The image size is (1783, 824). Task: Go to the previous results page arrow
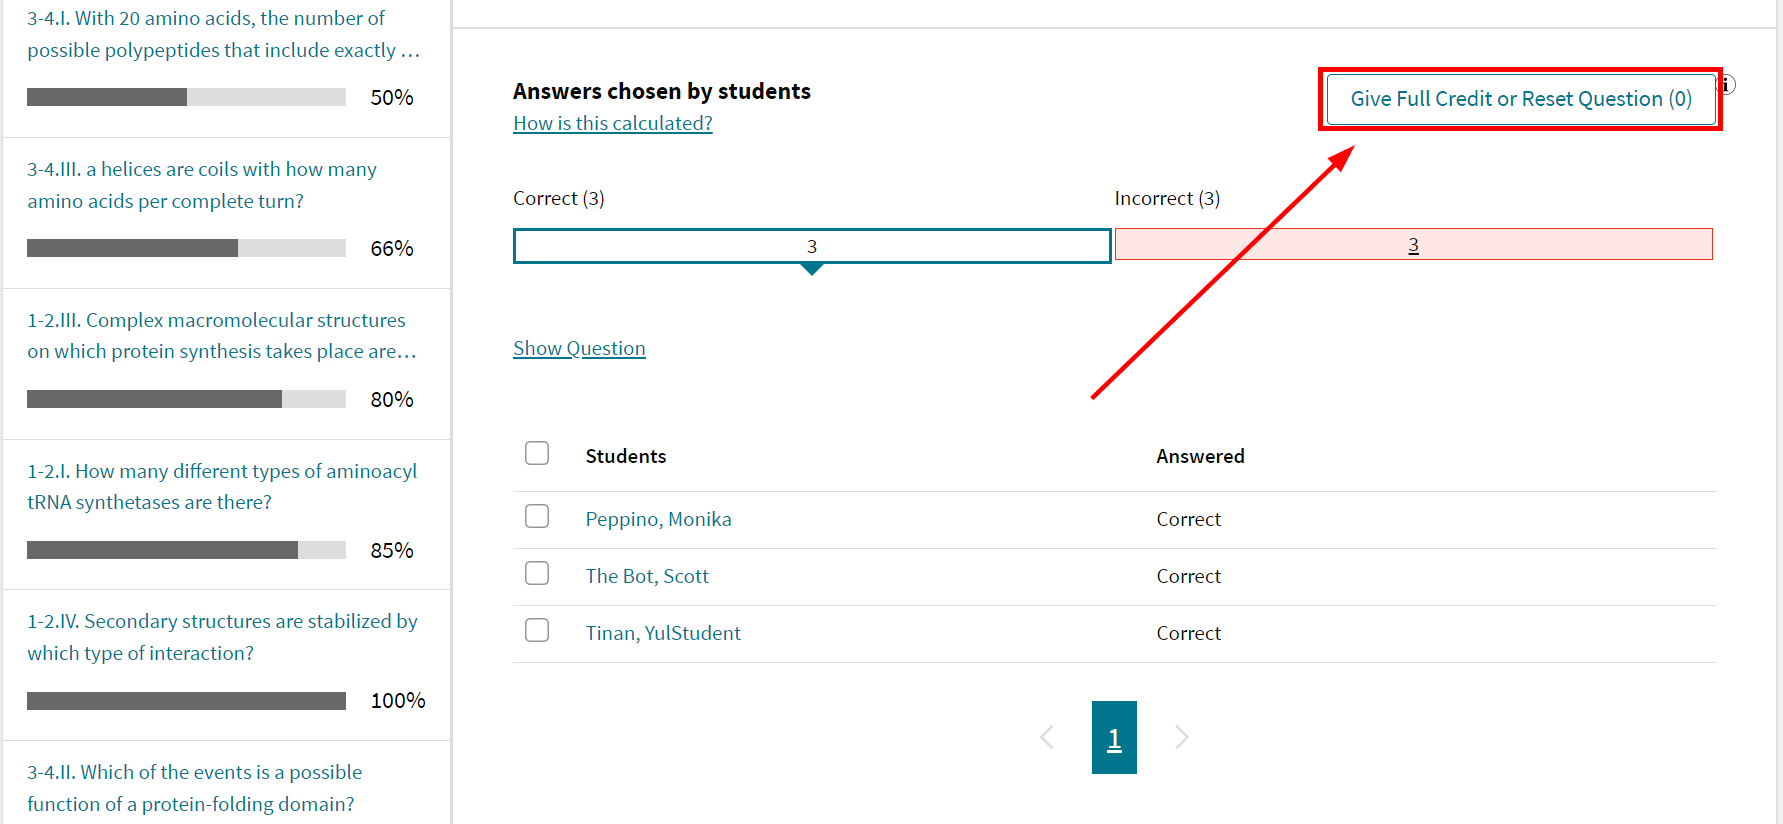point(1047,737)
